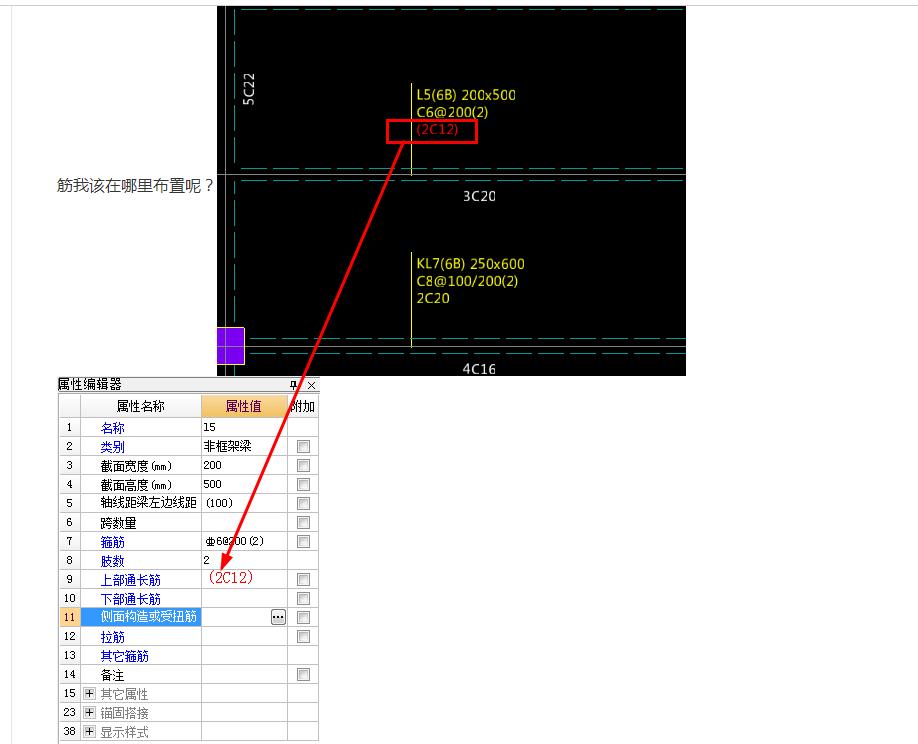Tick the 附加 checkbox for 类别
The height and width of the screenshot is (744, 918).
point(303,447)
